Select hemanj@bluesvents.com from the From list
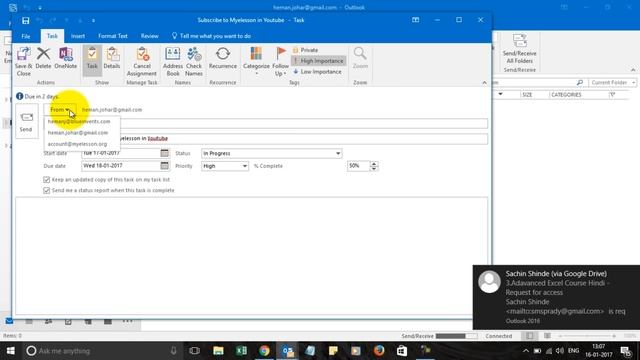This screenshot has width=640, height=360. 79,122
